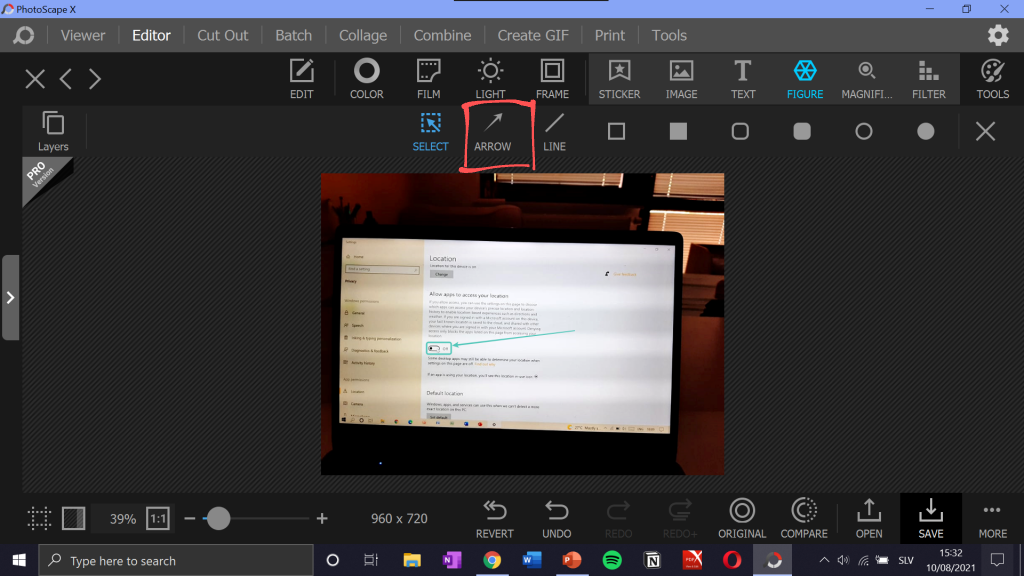Click REVERT to discard changes

(494, 519)
